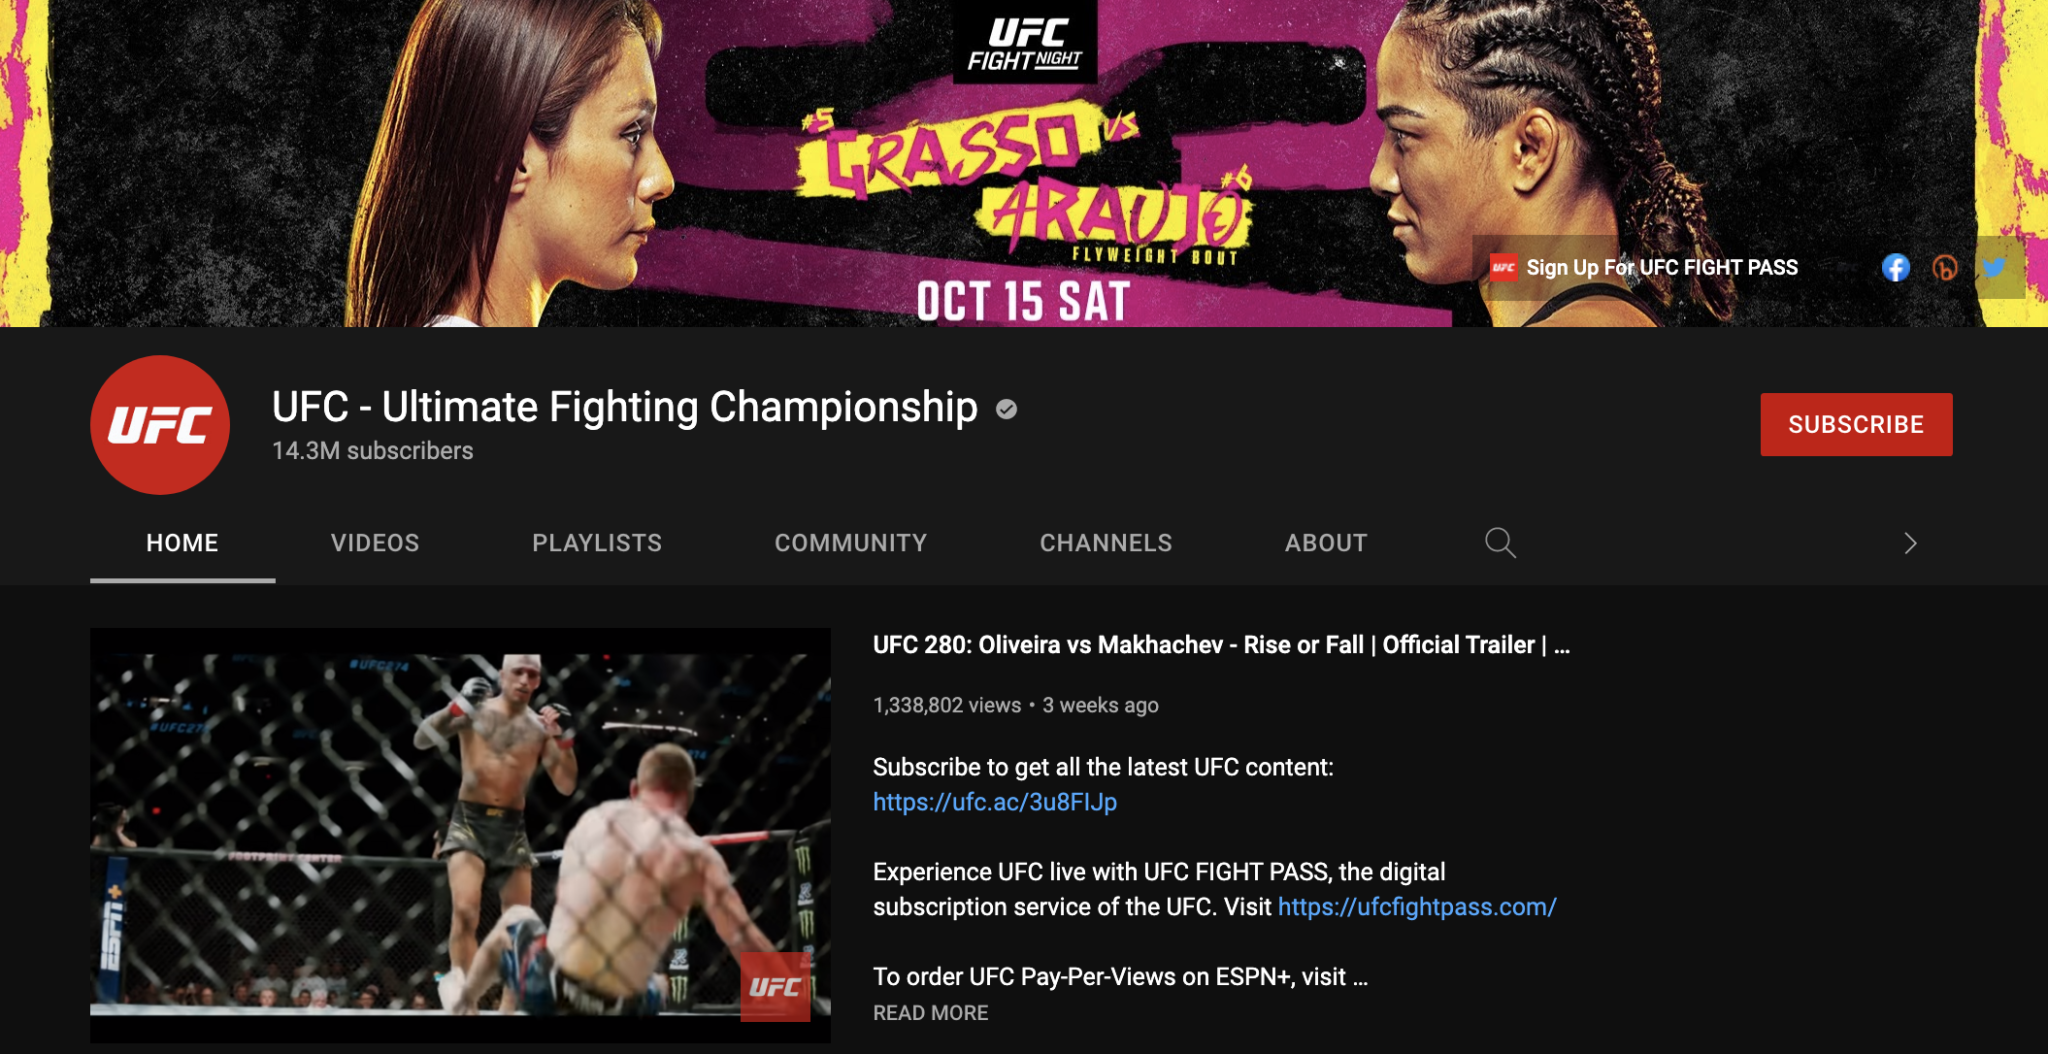Viewport: 2048px width, 1054px height.
Task: Click the UFC Fight Night banner logo
Action: 1025,42
